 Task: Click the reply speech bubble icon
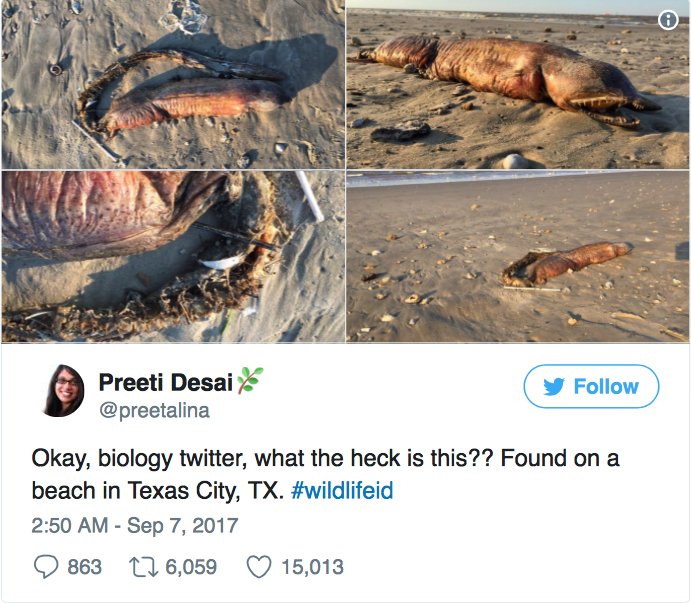tap(45, 567)
